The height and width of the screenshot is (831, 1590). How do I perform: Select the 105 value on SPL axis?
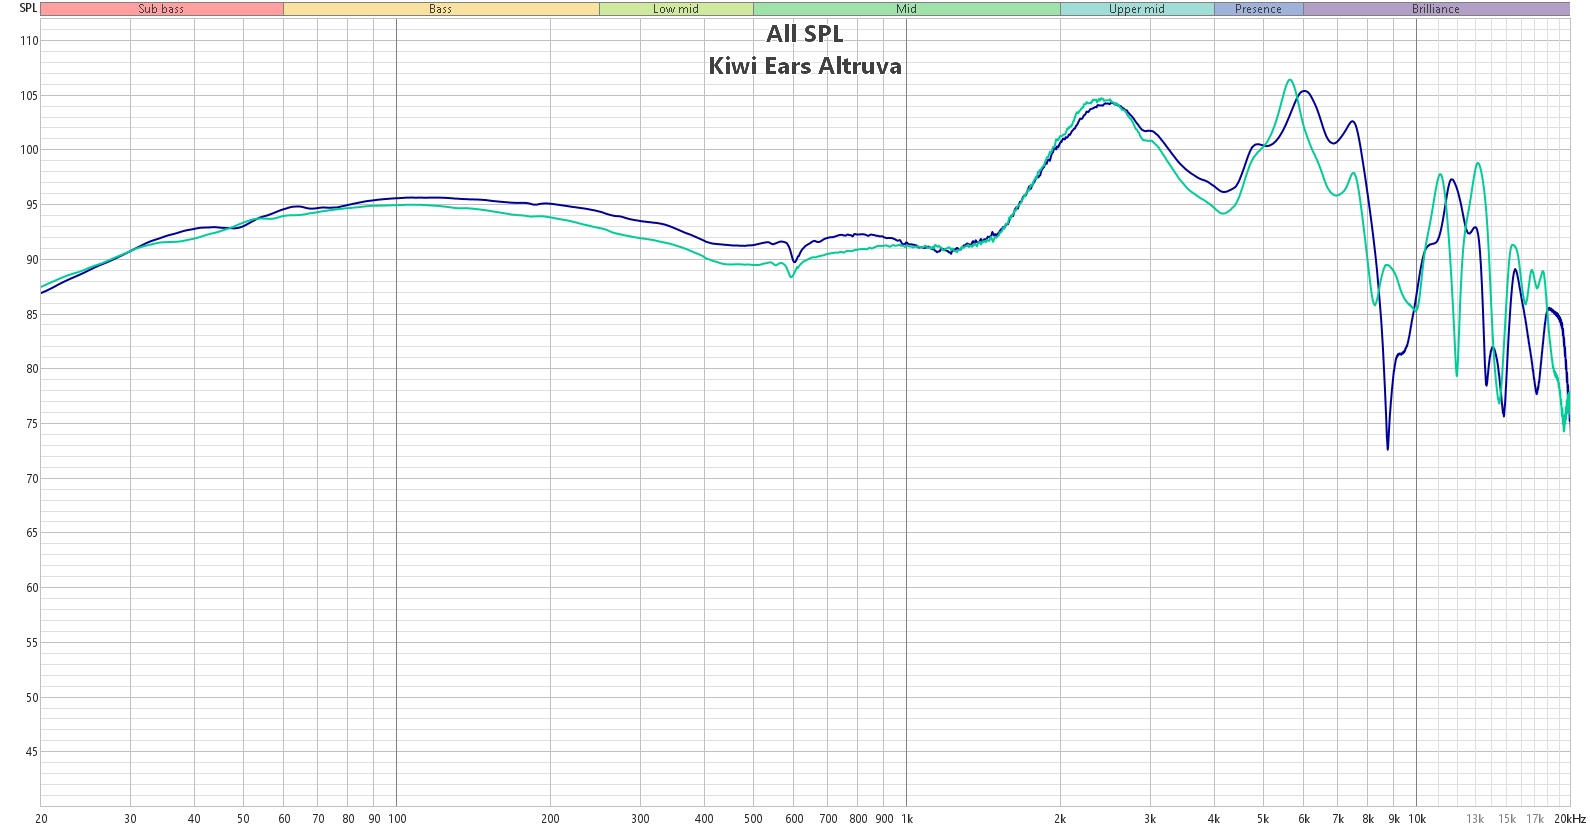coord(29,96)
